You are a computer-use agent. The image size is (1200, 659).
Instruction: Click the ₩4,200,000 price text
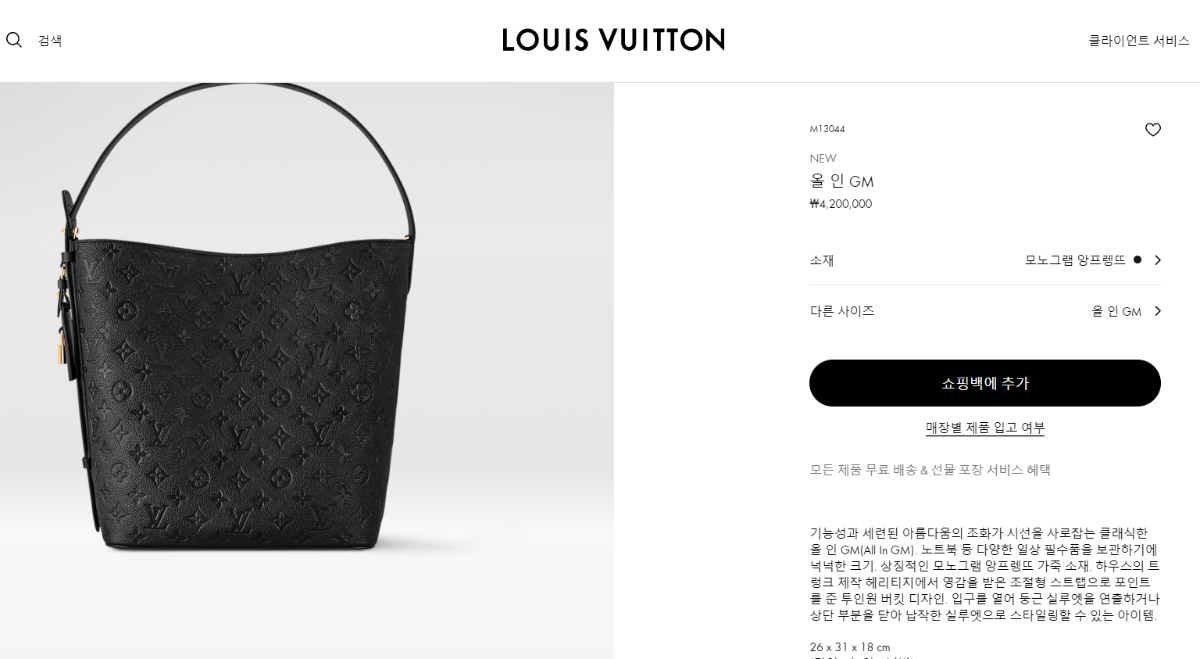[x=841, y=204]
